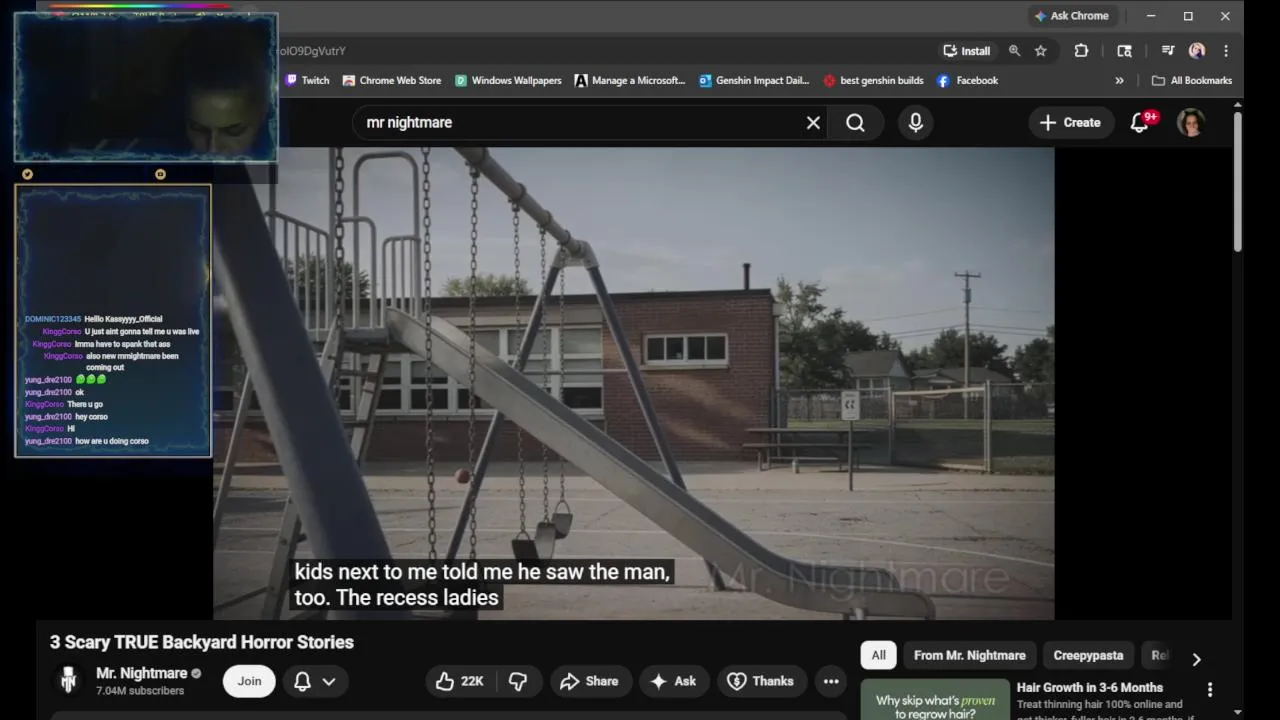Open the Manage a Microsoft bookmark
Image resolution: width=1280 pixels, height=720 pixels.
[630, 81]
